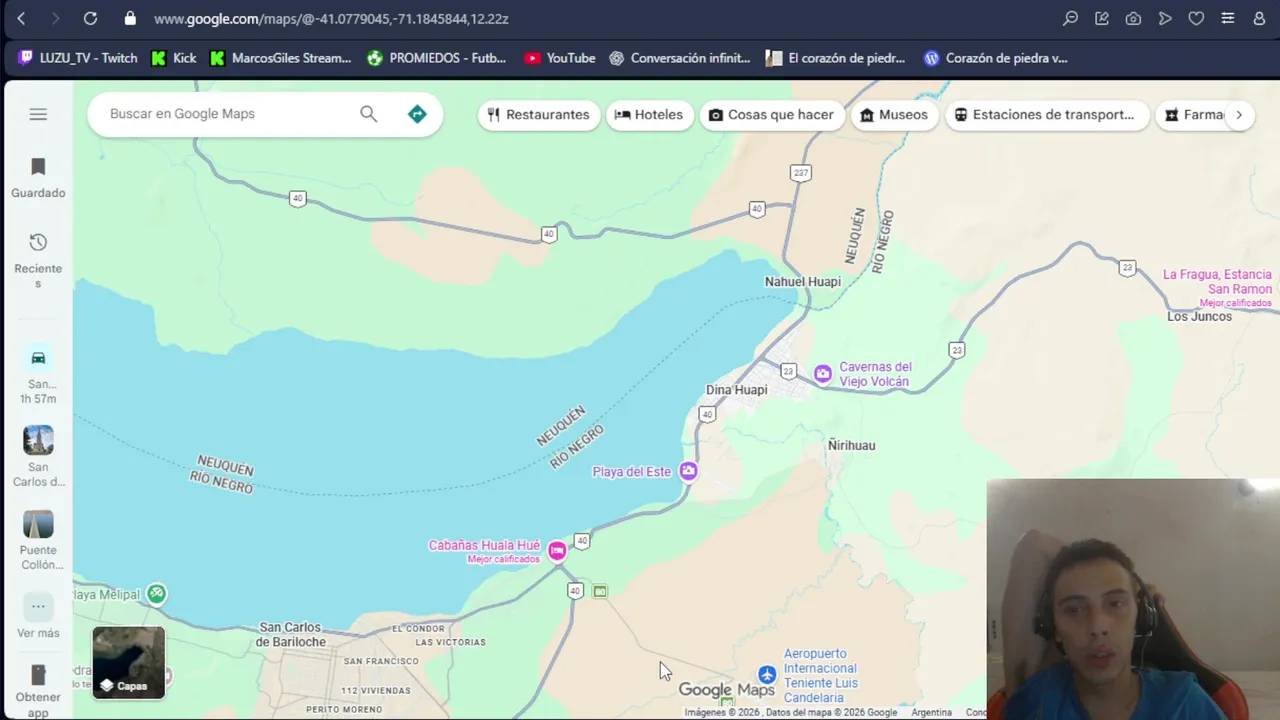Go back with browser back arrow
The width and height of the screenshot is (1280, 720).
pos(22,18)
